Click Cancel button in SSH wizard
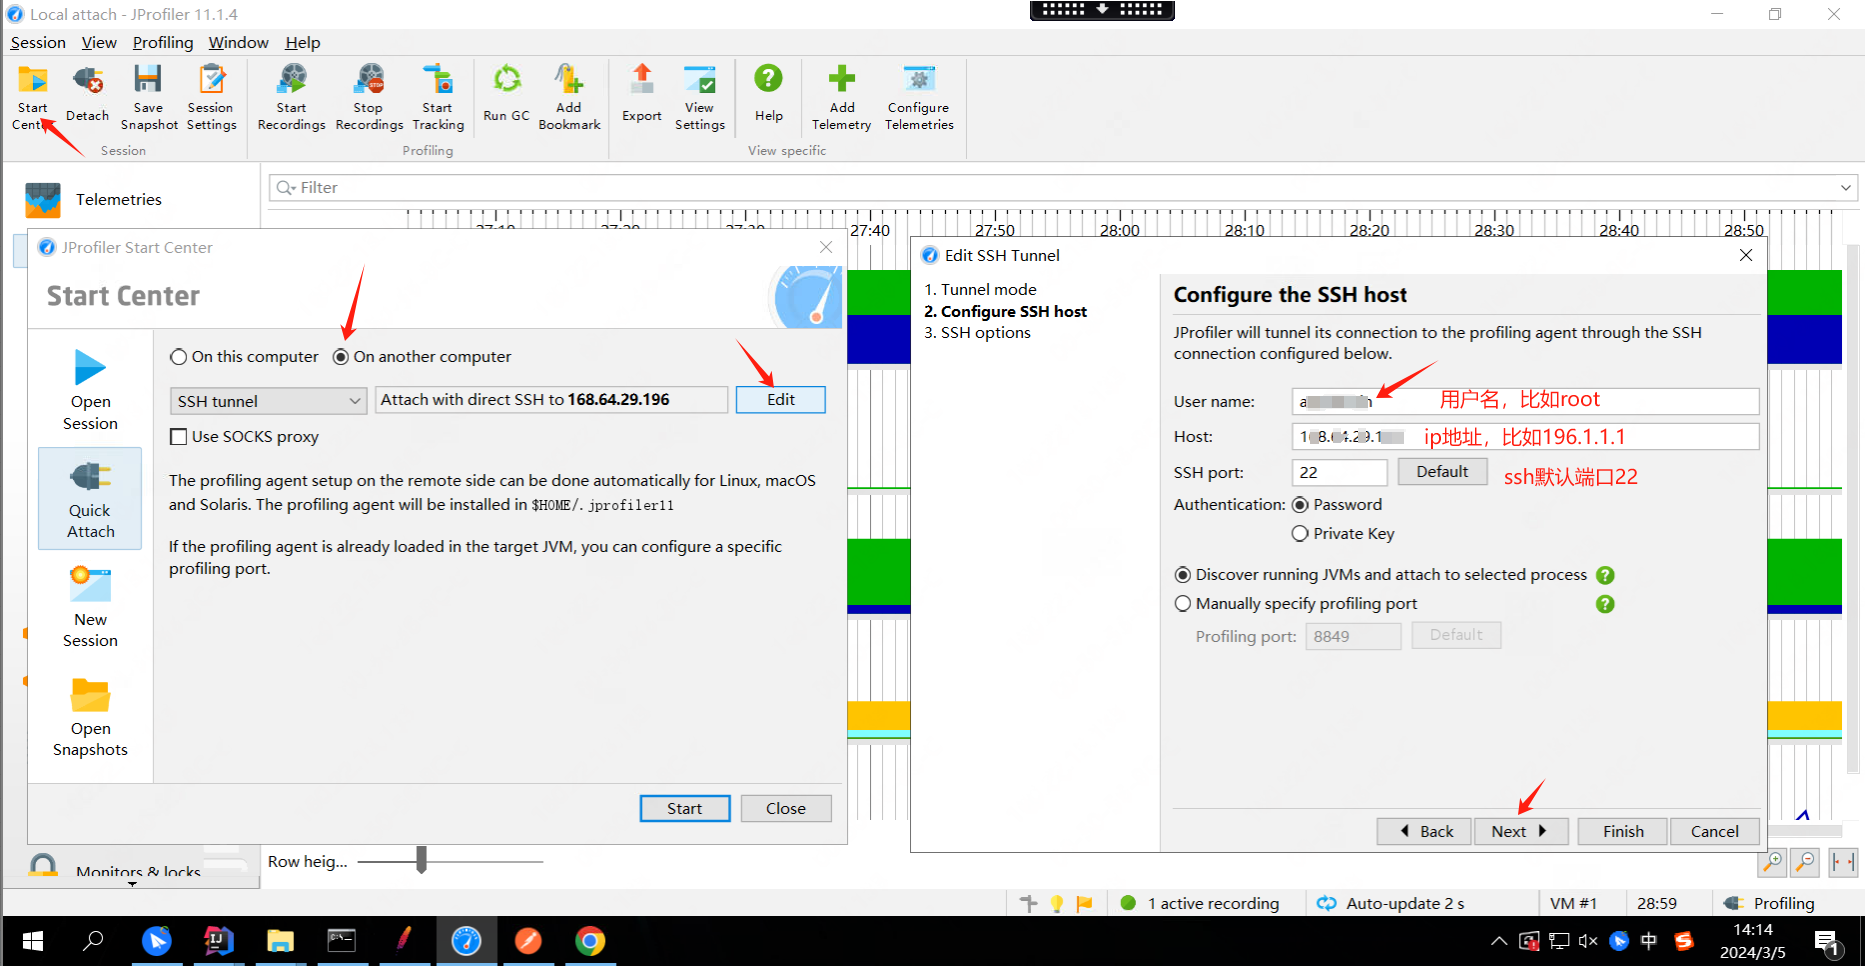Screen dimensions: 1865x966 point(1715,832)
